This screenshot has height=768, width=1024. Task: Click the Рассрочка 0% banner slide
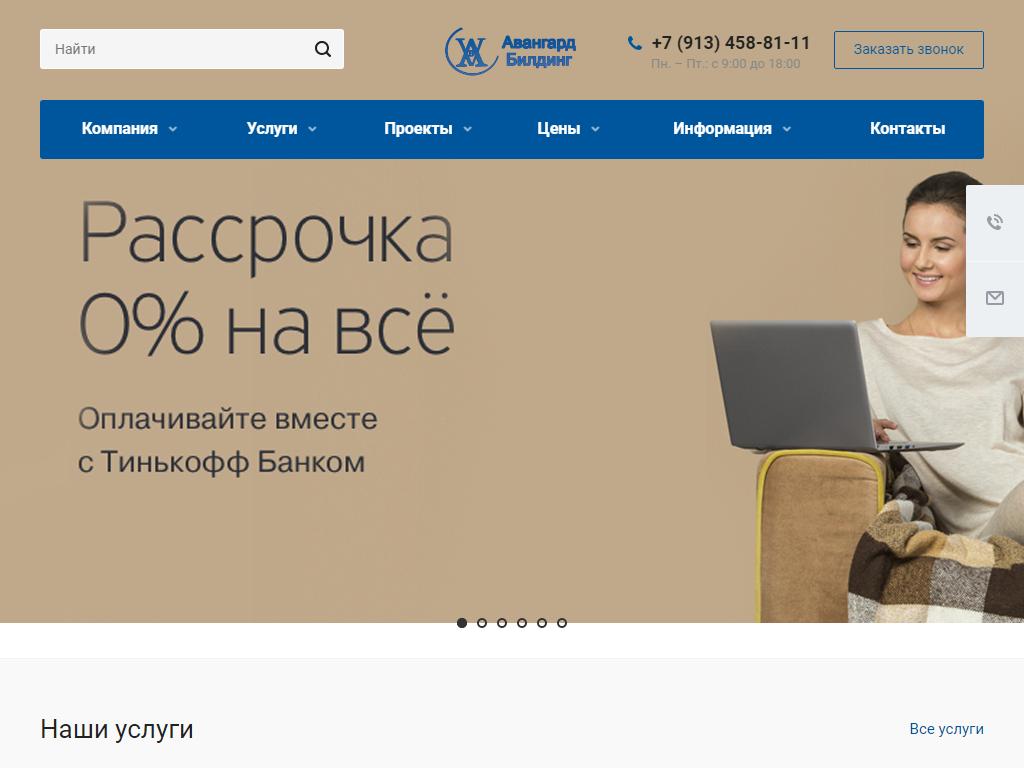coord(512,392)
